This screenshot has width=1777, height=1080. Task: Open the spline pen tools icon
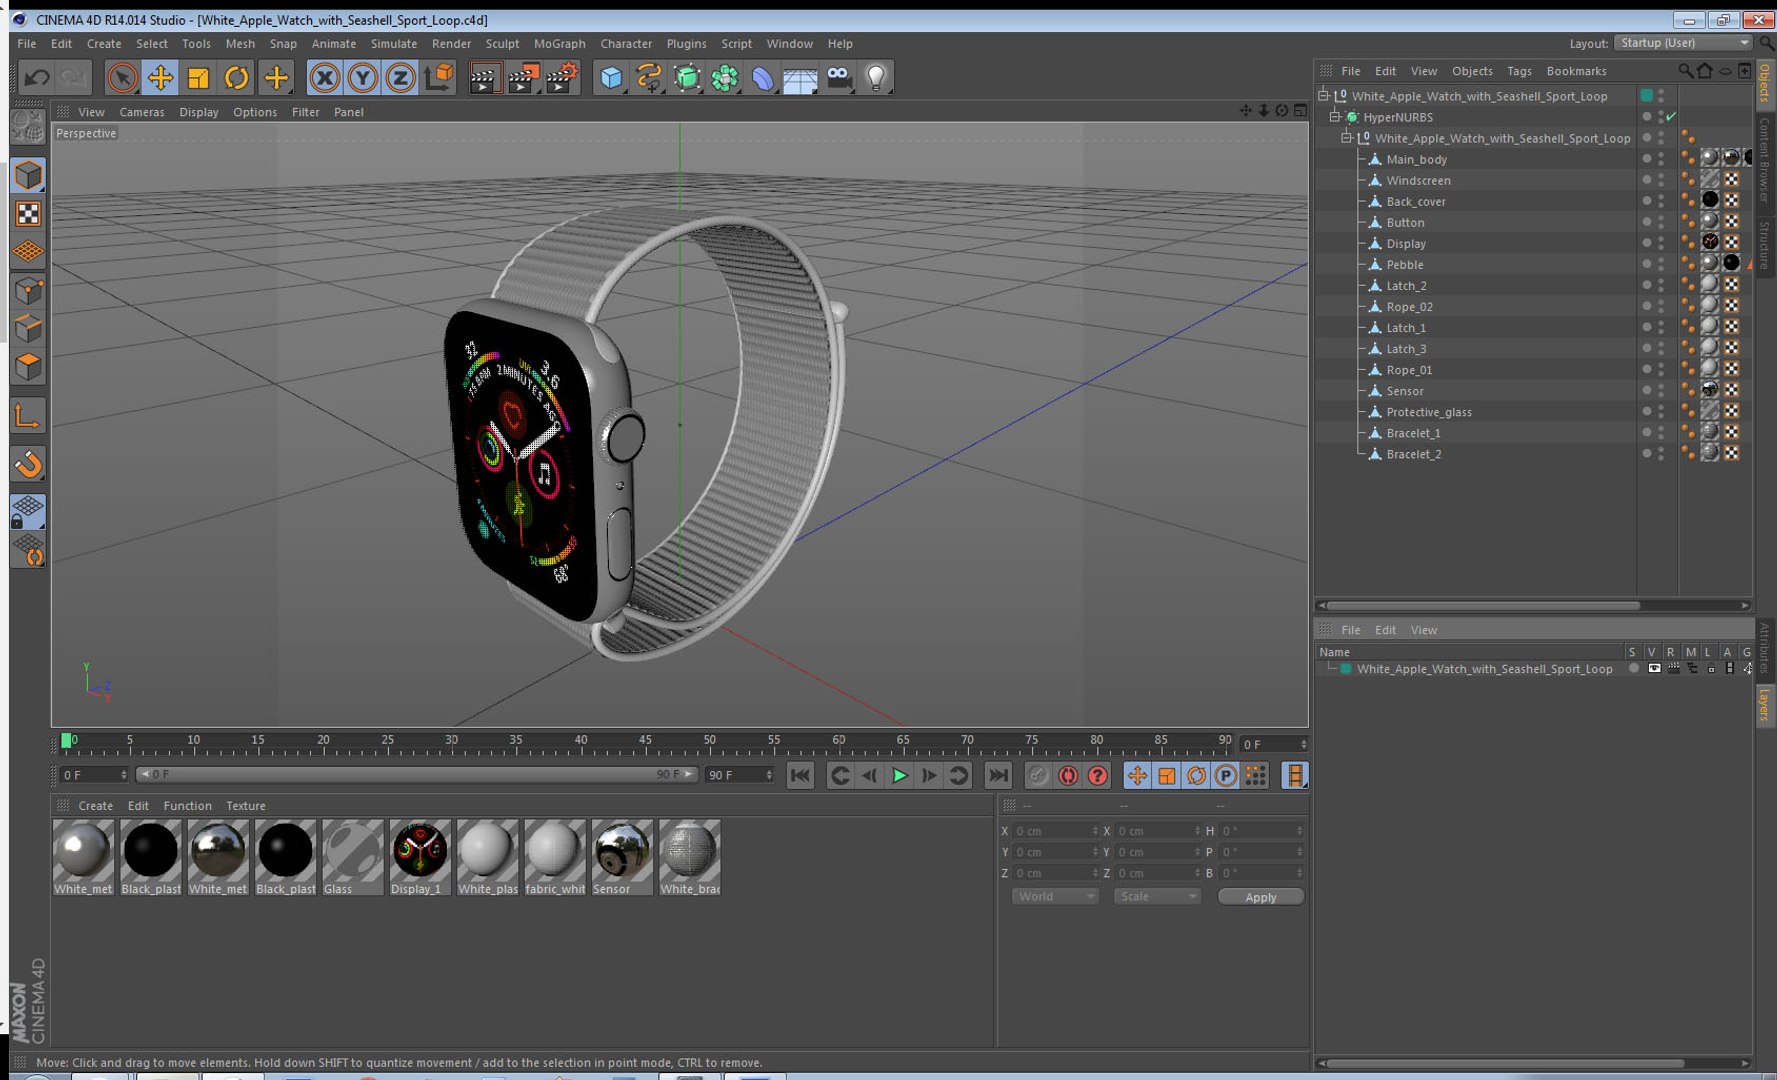[649, 77]
